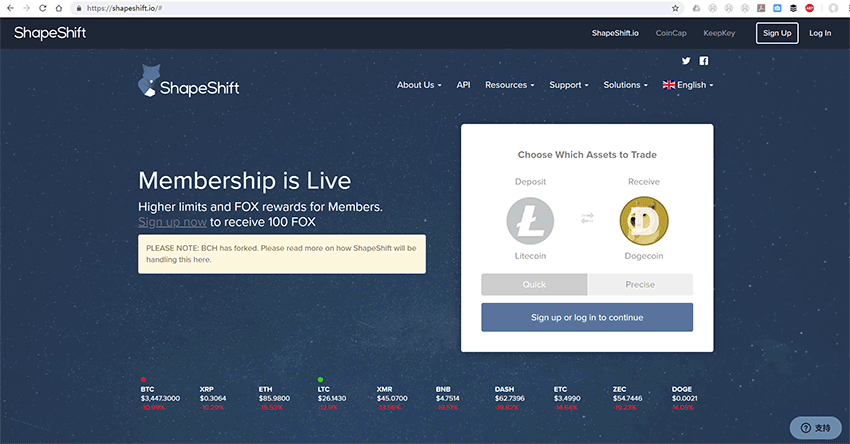Click the ETH ticker price $85.9800
This screenshot has width=850, height=444.
[x=274, y=398]
